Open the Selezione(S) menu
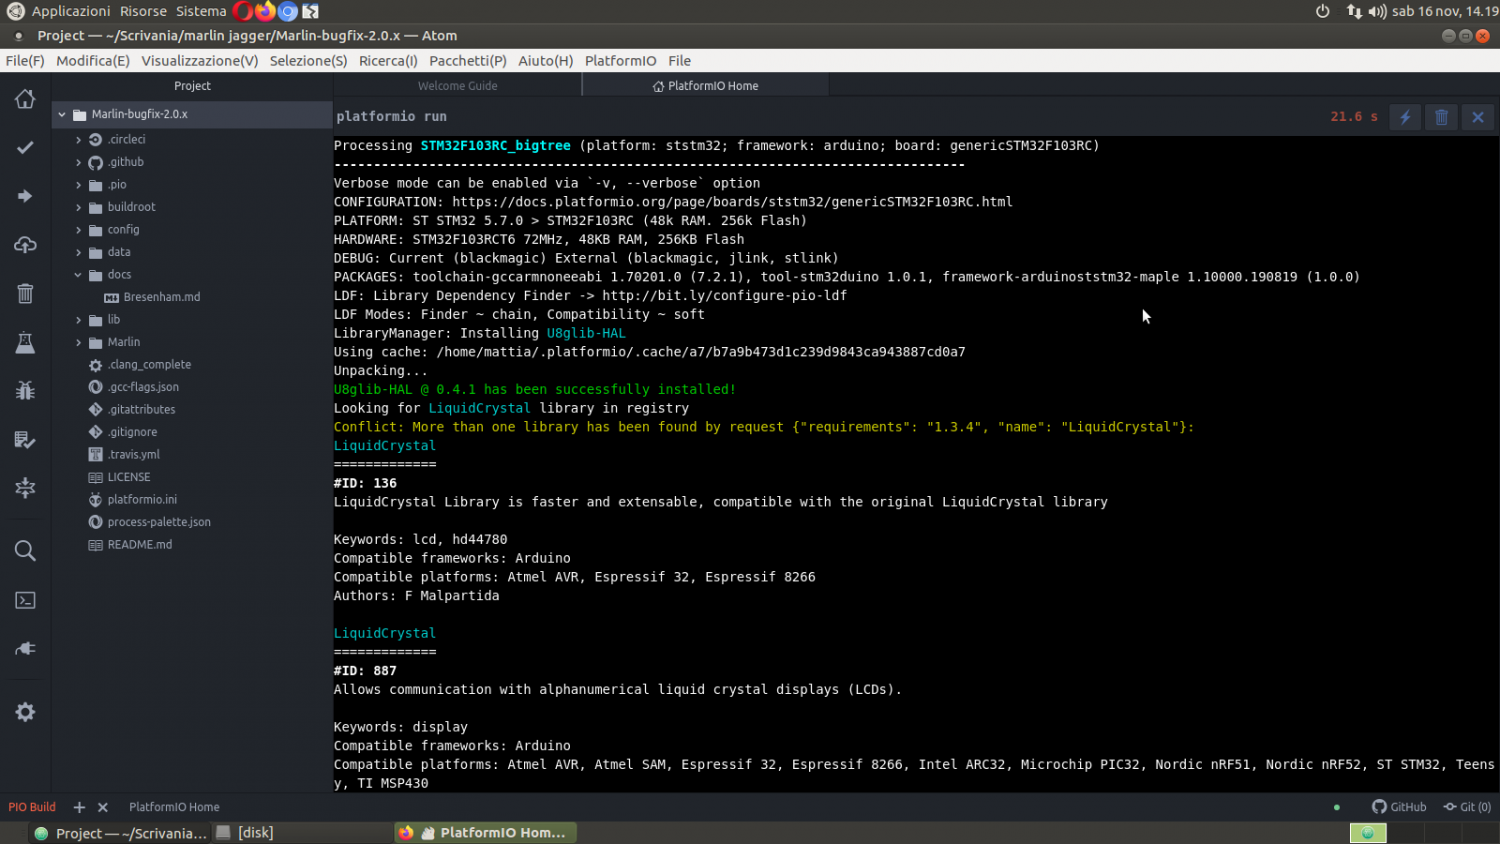Image resolution: width=1500 pixels, height=844 pixels. (x=308, y=61)
